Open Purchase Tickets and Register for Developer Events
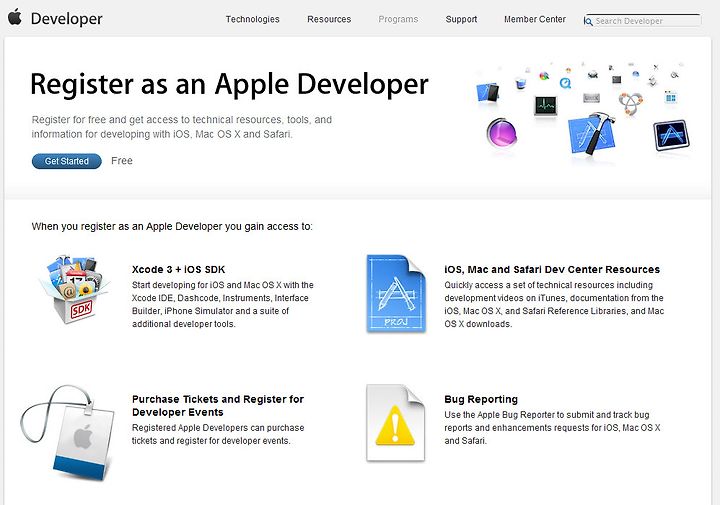 point(218,405)
